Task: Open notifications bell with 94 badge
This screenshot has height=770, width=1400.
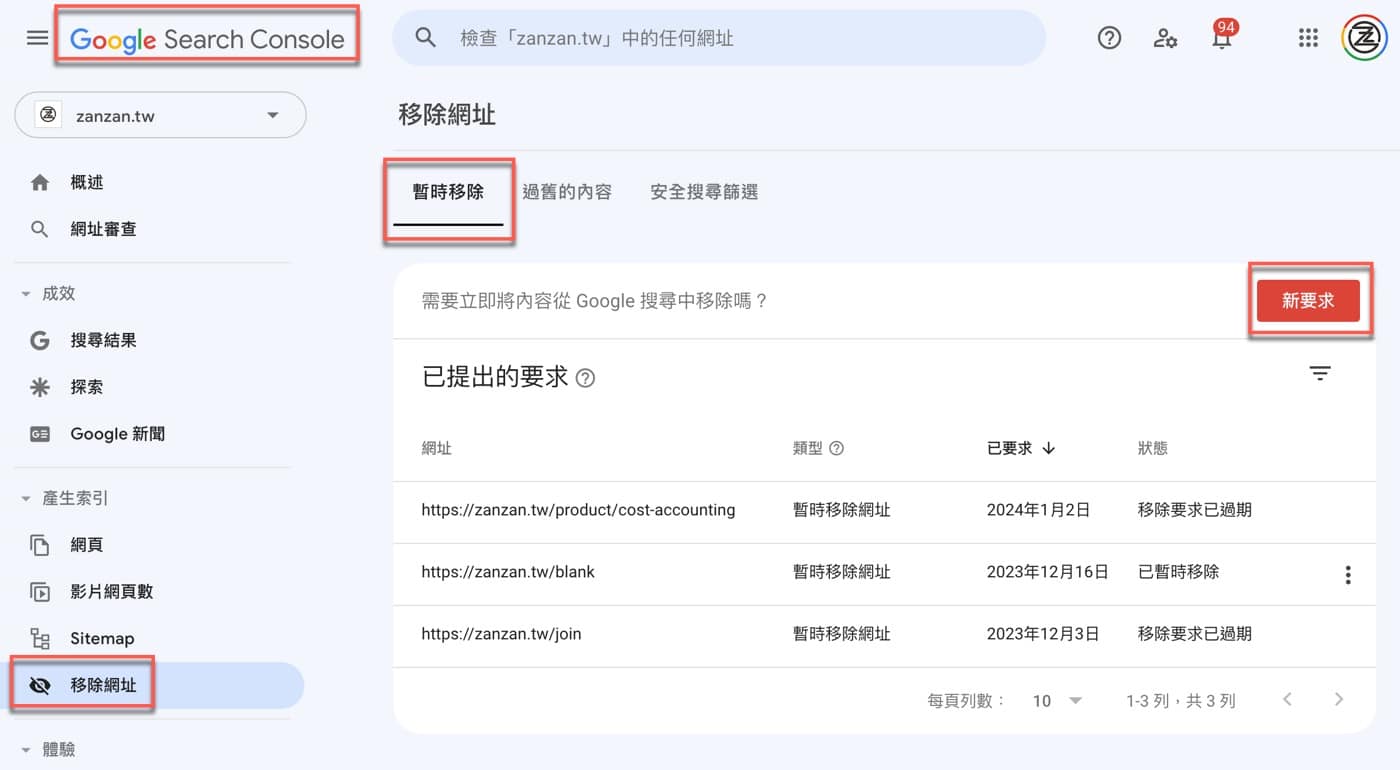Action: pos(1222,36)
